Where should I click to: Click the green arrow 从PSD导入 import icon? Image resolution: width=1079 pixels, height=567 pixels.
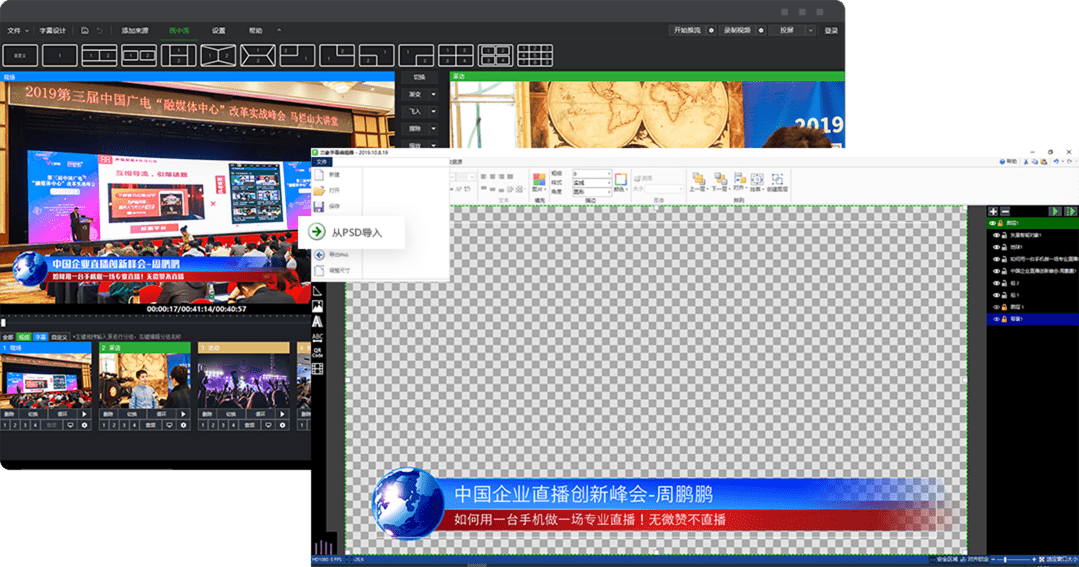[x=317, y=232]
